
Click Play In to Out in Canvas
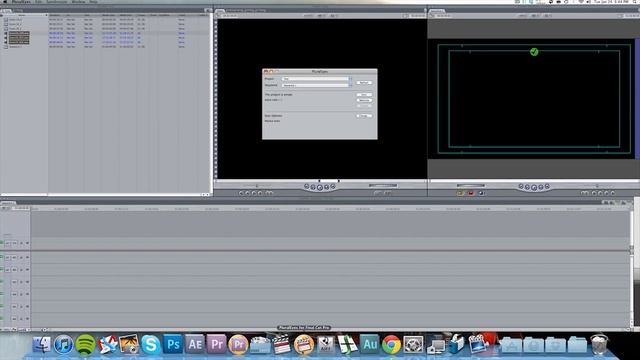527,187
